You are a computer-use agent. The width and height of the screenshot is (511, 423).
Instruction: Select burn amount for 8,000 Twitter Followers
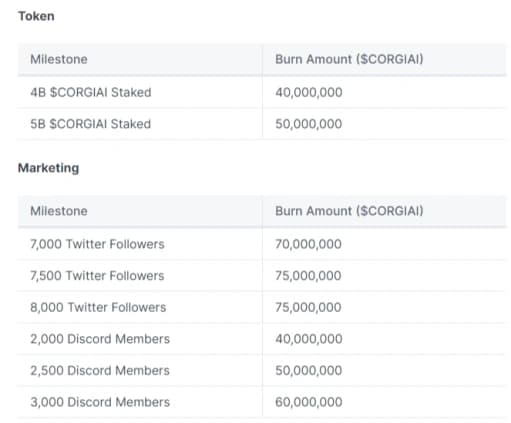click(308, 307)
